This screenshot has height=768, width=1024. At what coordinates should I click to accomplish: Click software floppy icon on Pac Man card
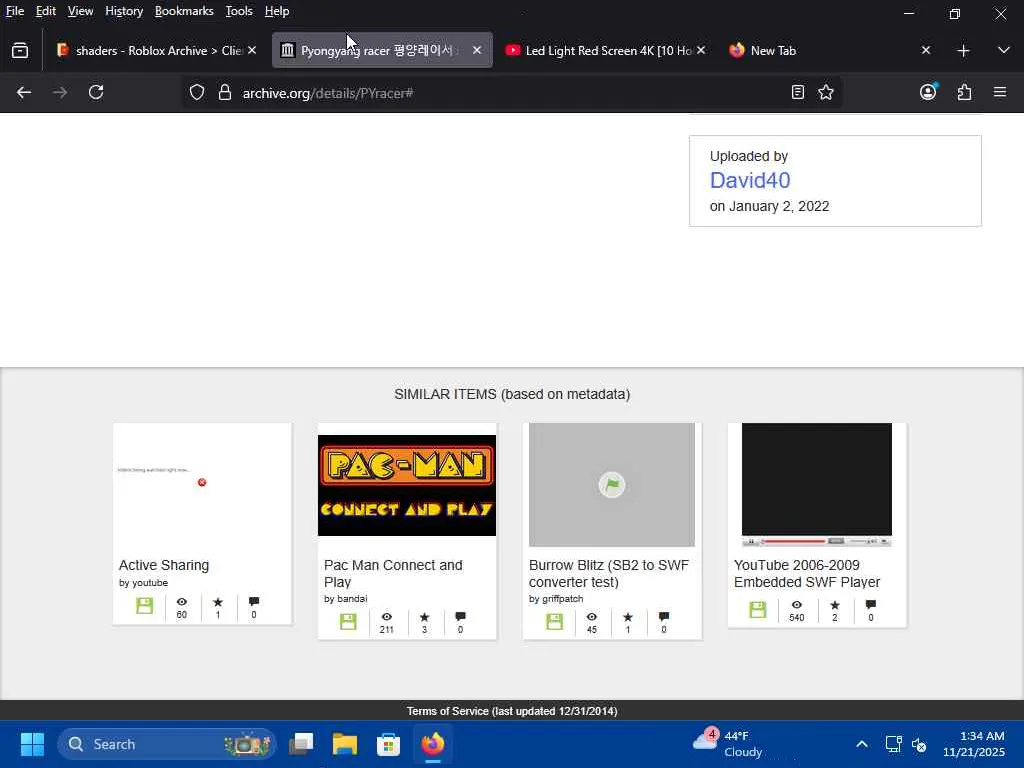point(348,621)
